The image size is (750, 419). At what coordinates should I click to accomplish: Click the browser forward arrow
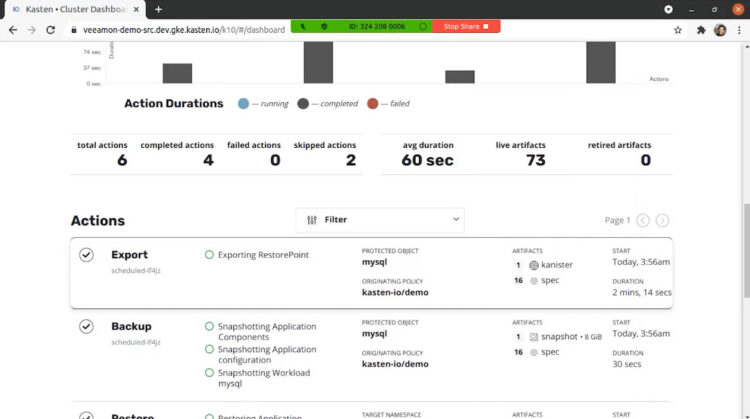[x=32, y=30]
